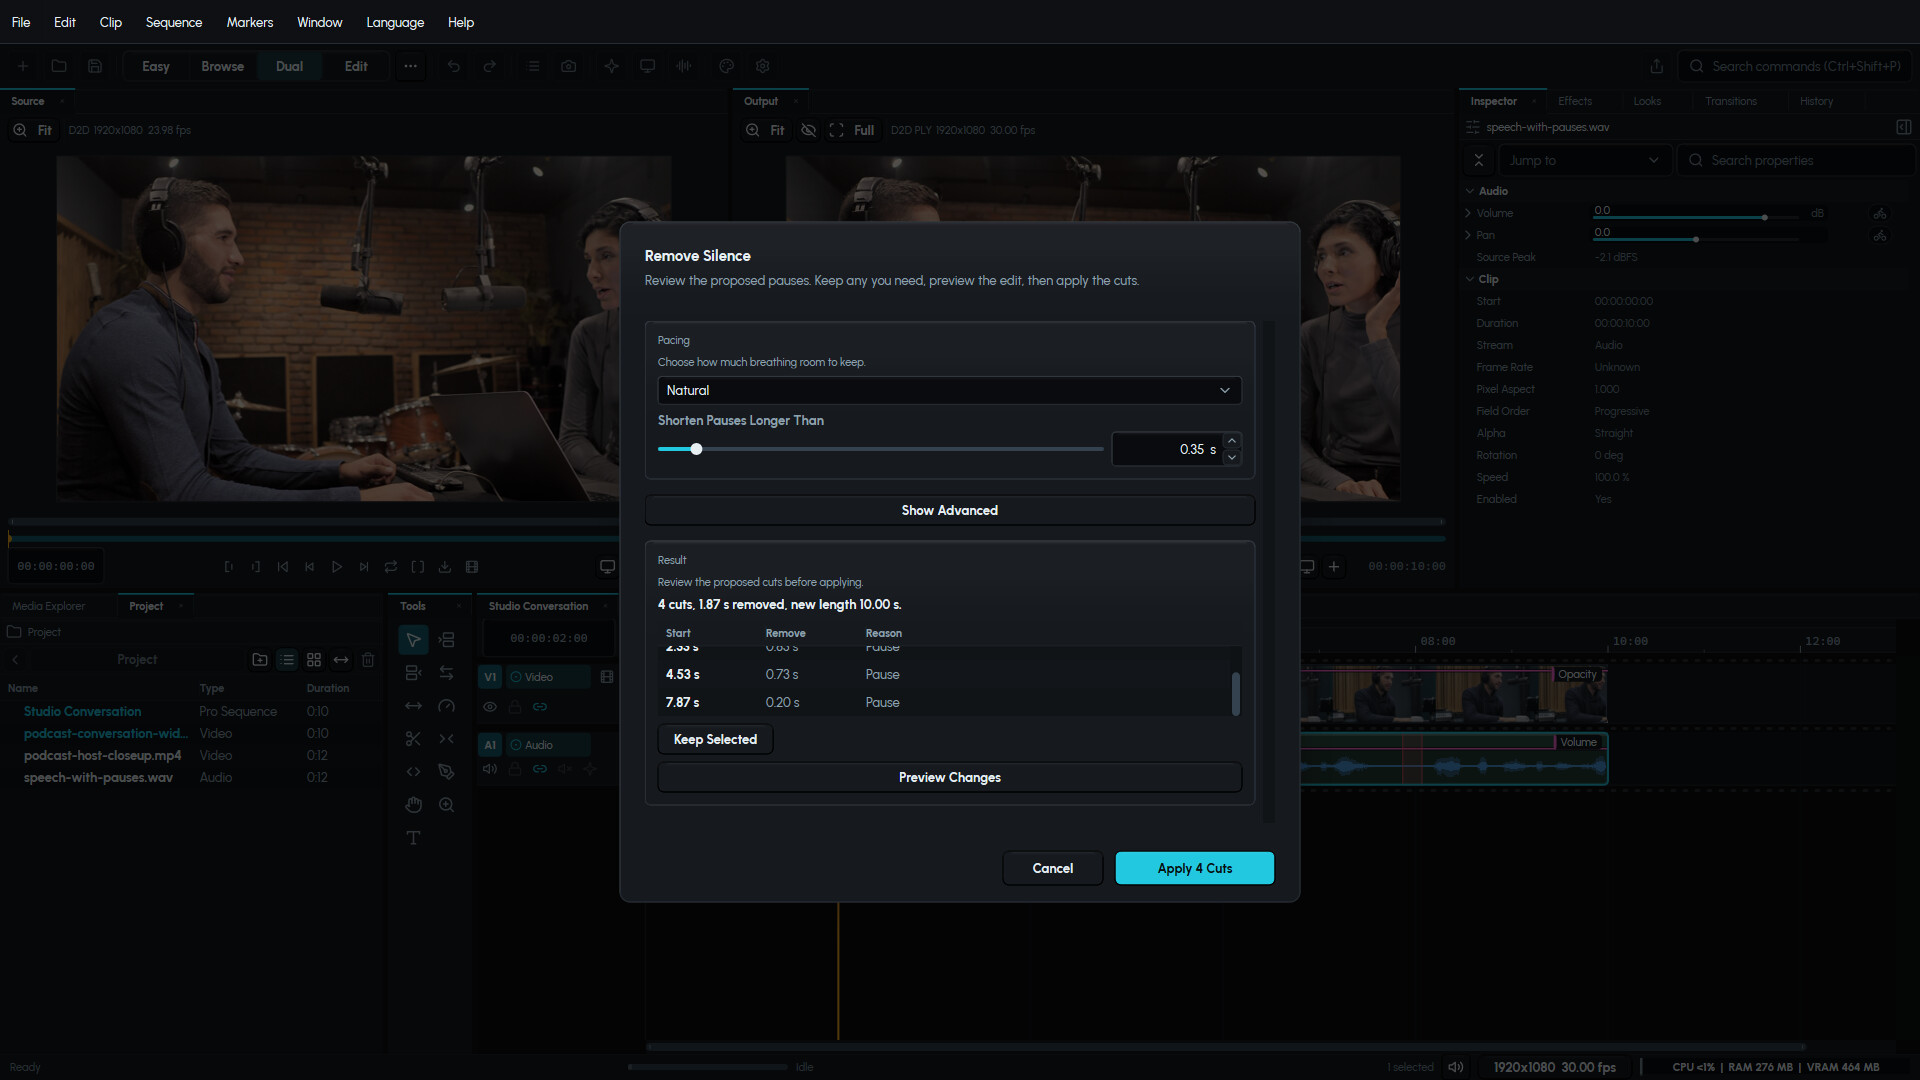This screenshot has height=1080, width=1920.
Task: Open the color palette icon in toolbar
Action: coord(727,66)
